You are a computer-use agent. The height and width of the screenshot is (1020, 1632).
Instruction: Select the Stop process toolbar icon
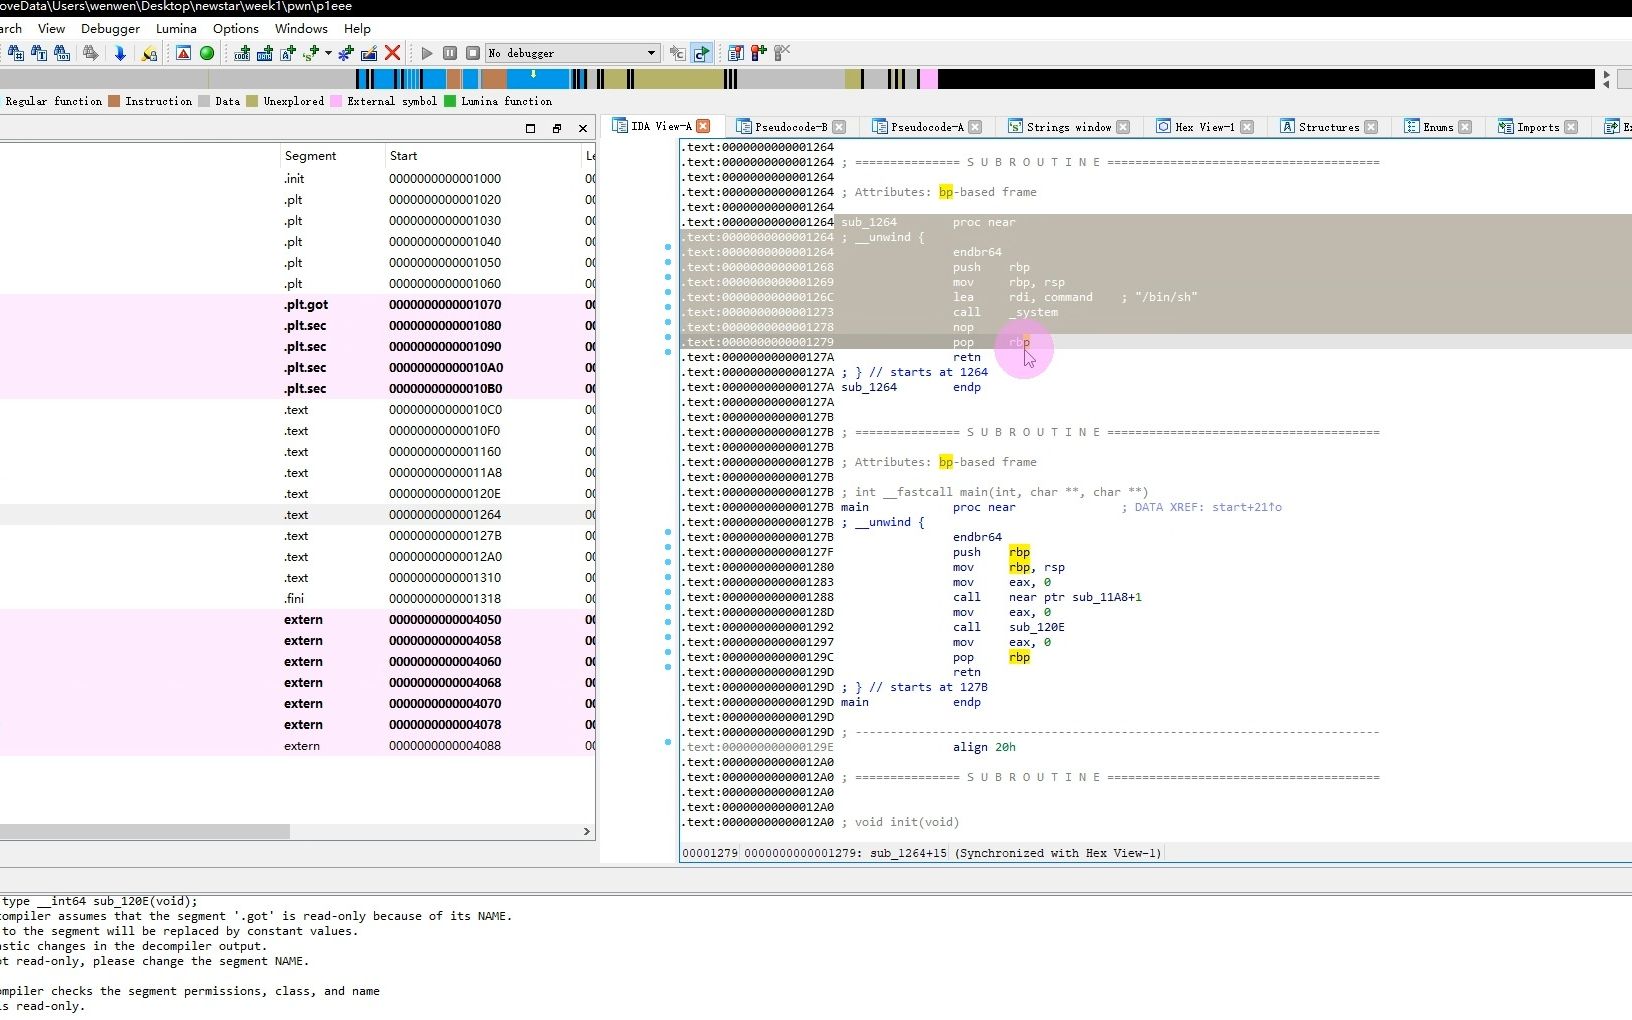pyautogui.click(x=472, y=53)
